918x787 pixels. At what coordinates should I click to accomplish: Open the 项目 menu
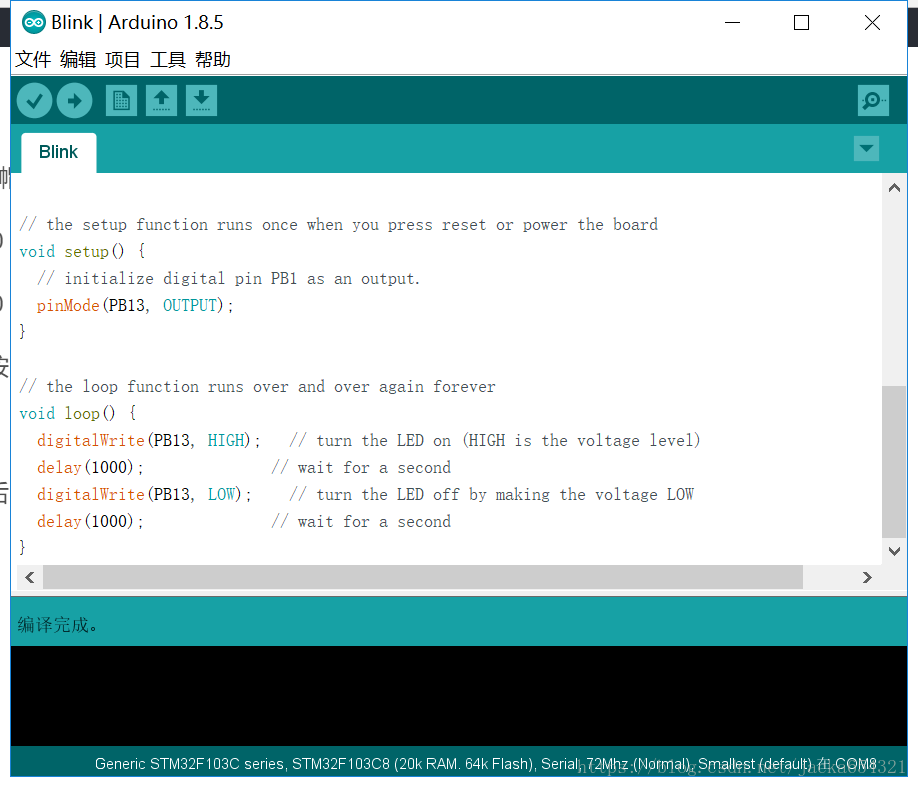(x=123, y=59)
